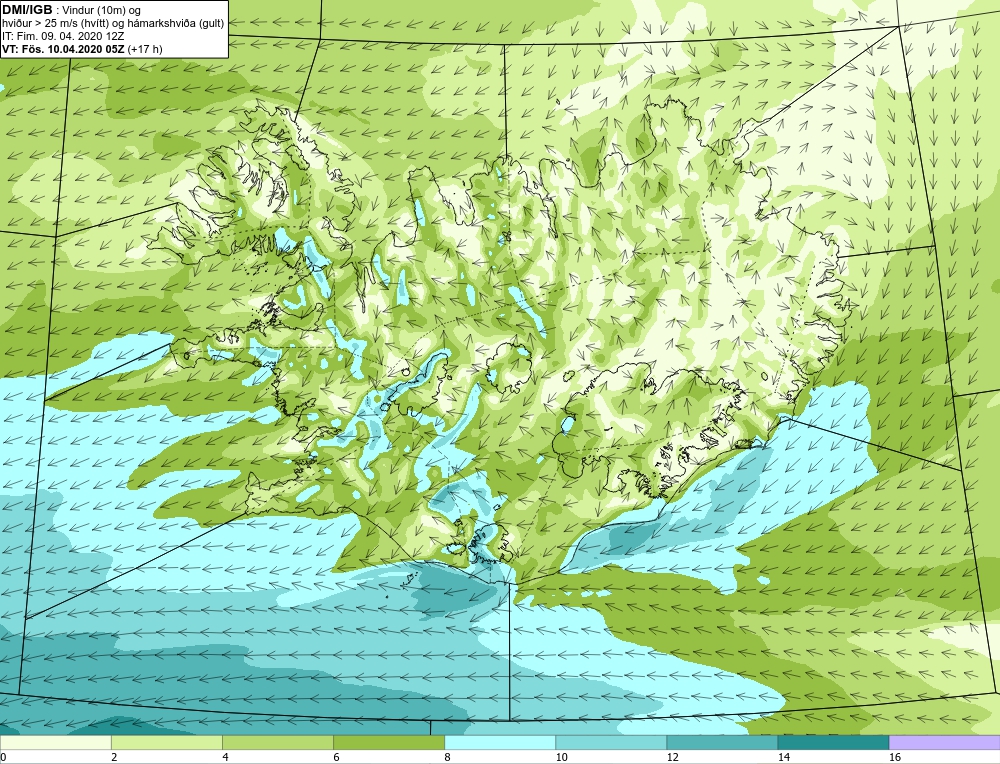Click the 'hviður > 25 m/s (hvítt)' line
Screen dimensions: 1000x764
click(x=55, y=23)
